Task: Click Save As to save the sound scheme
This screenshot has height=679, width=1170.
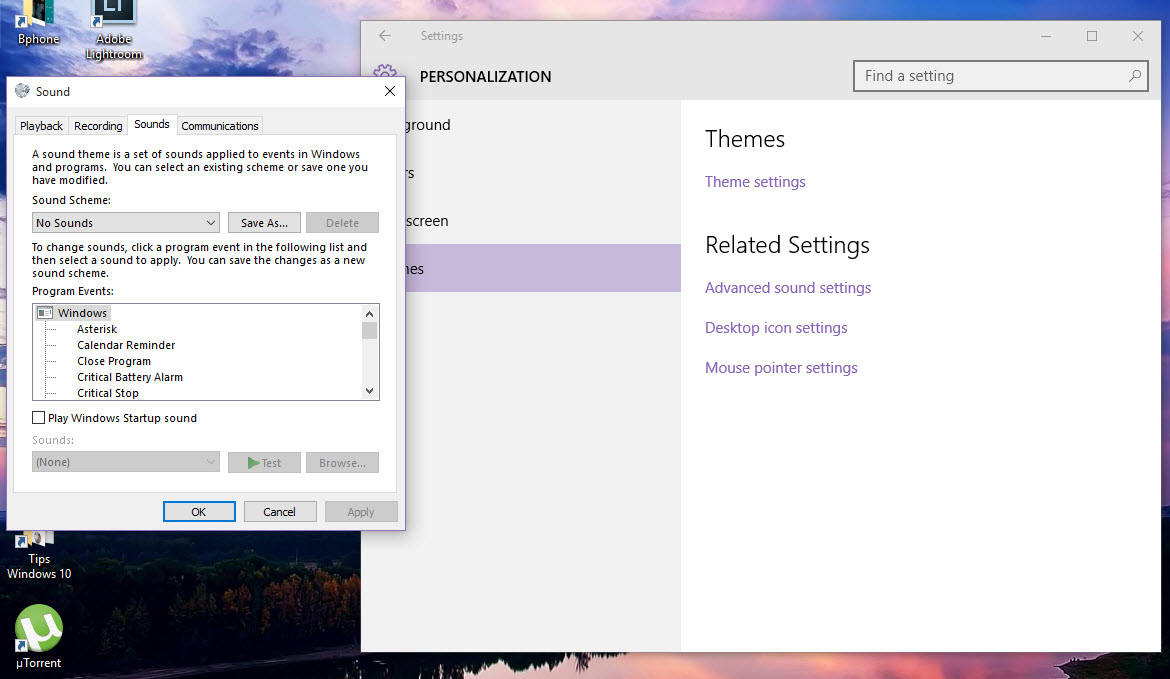Action: point(264,222)
